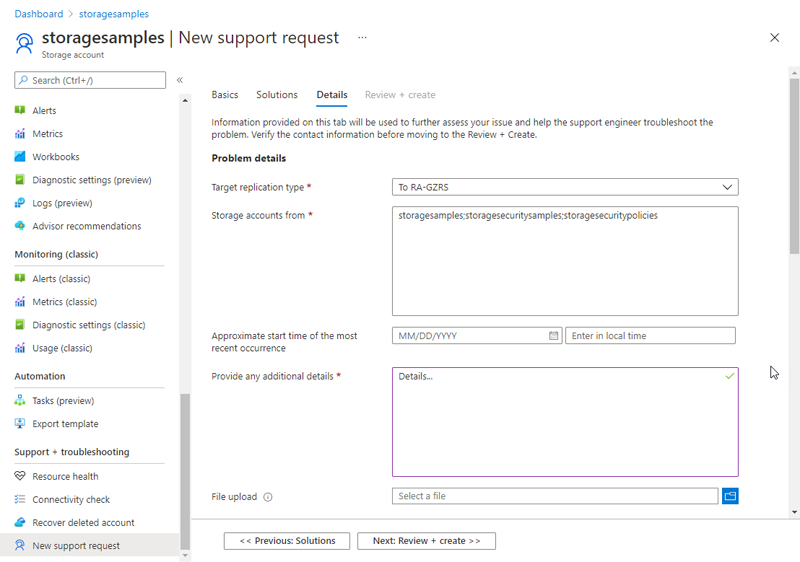
Task: Click the additional details text area
Action: click(565, 422)
